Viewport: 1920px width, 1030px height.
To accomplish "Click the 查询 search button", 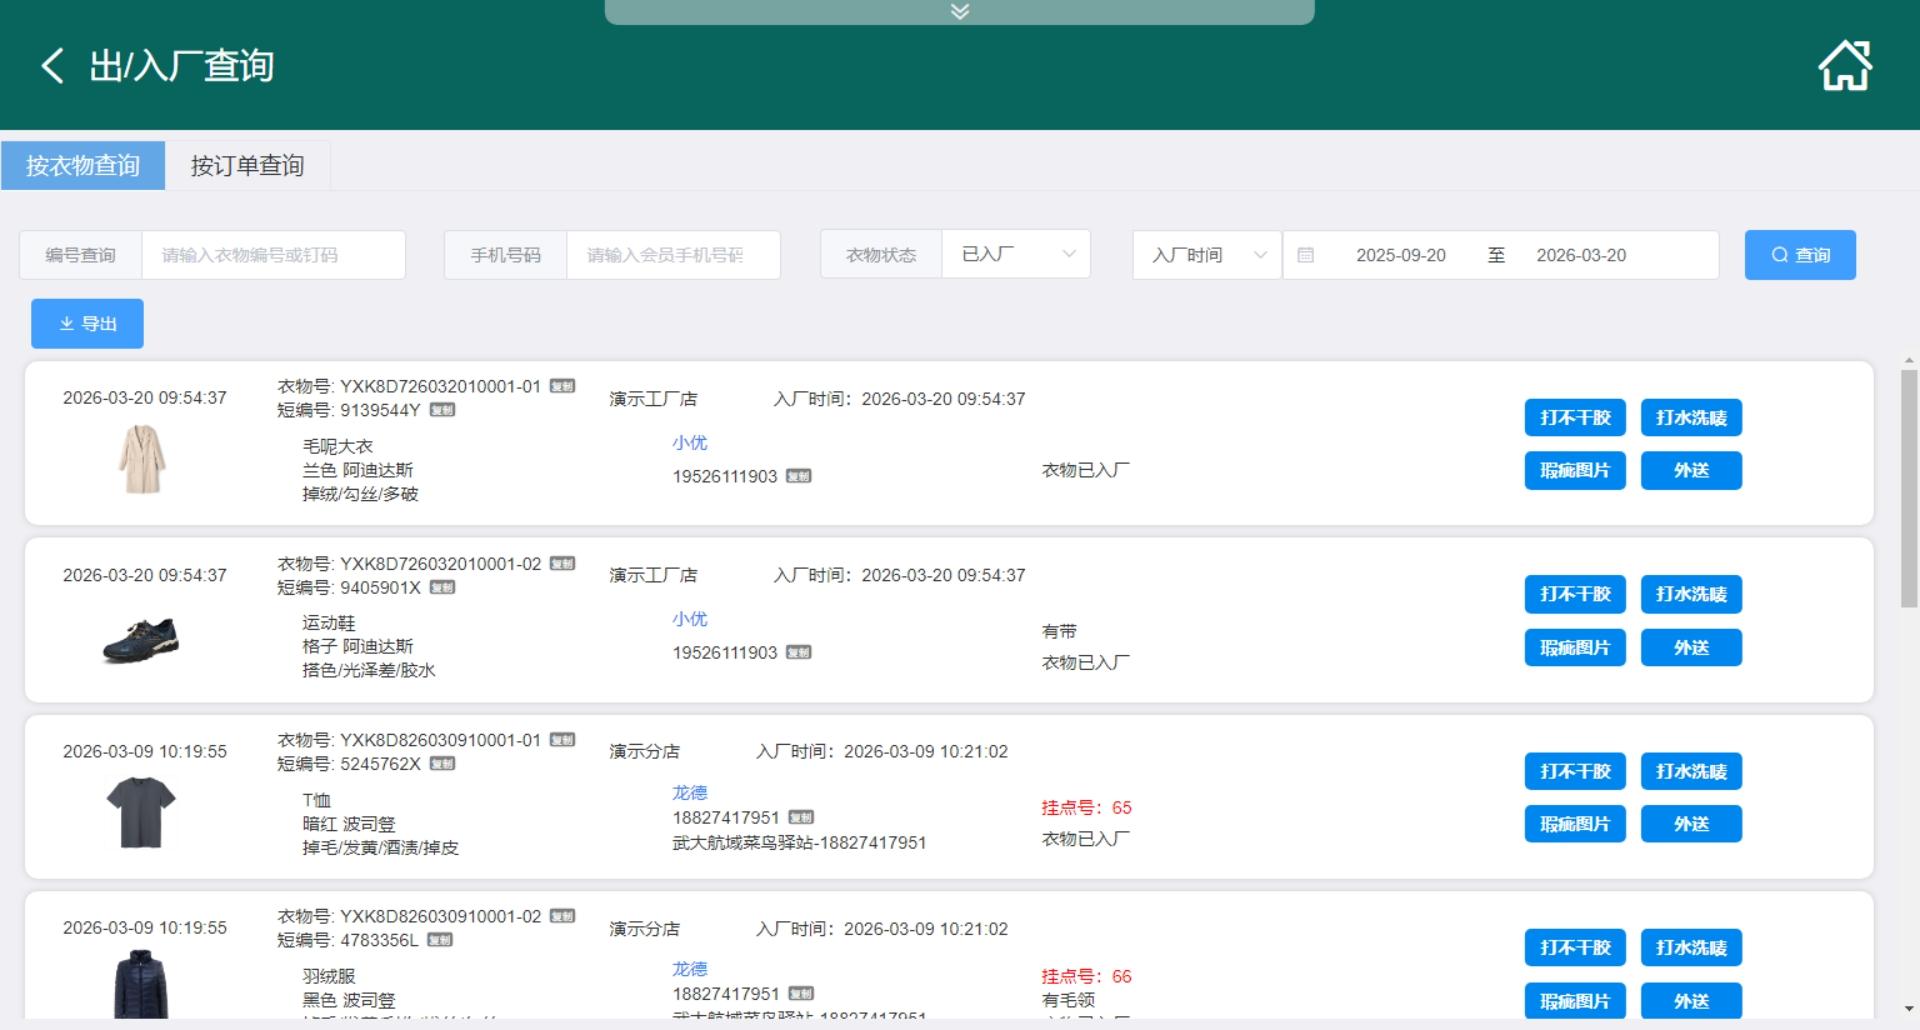I will (x=1799, y=255).
